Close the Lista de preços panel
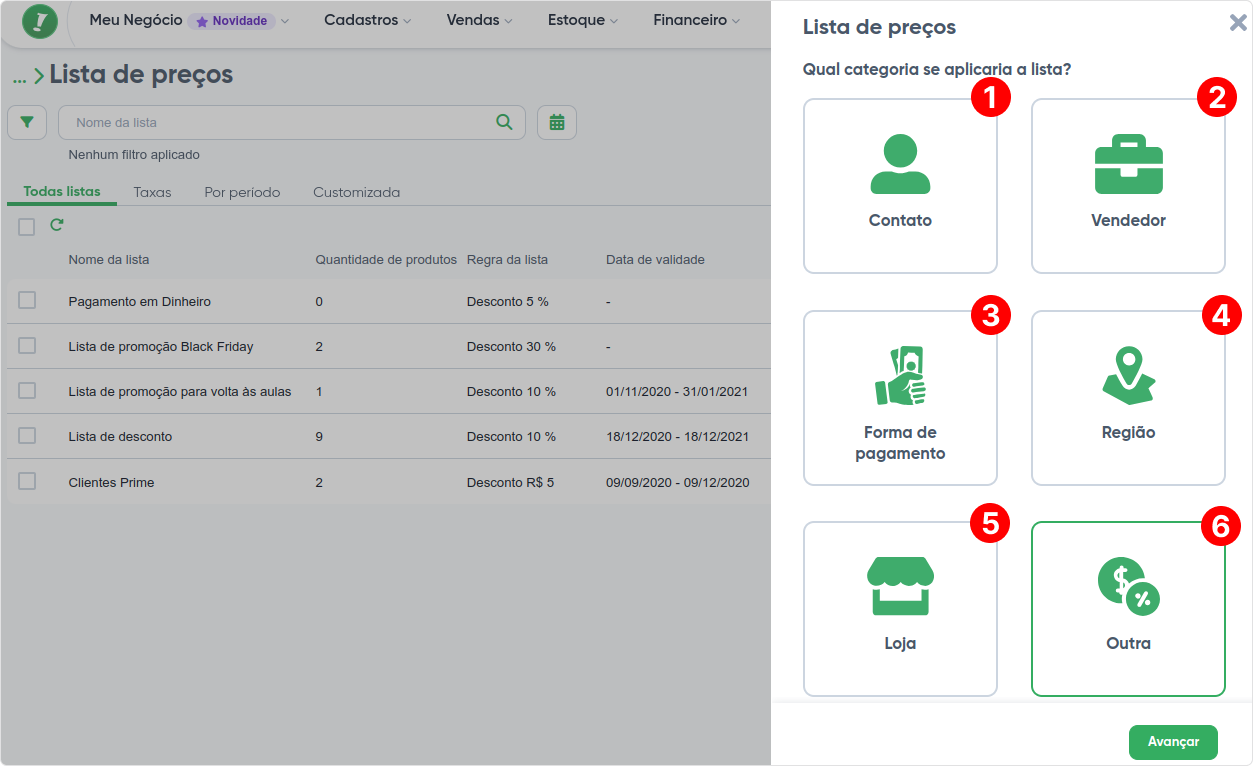 1238,23
